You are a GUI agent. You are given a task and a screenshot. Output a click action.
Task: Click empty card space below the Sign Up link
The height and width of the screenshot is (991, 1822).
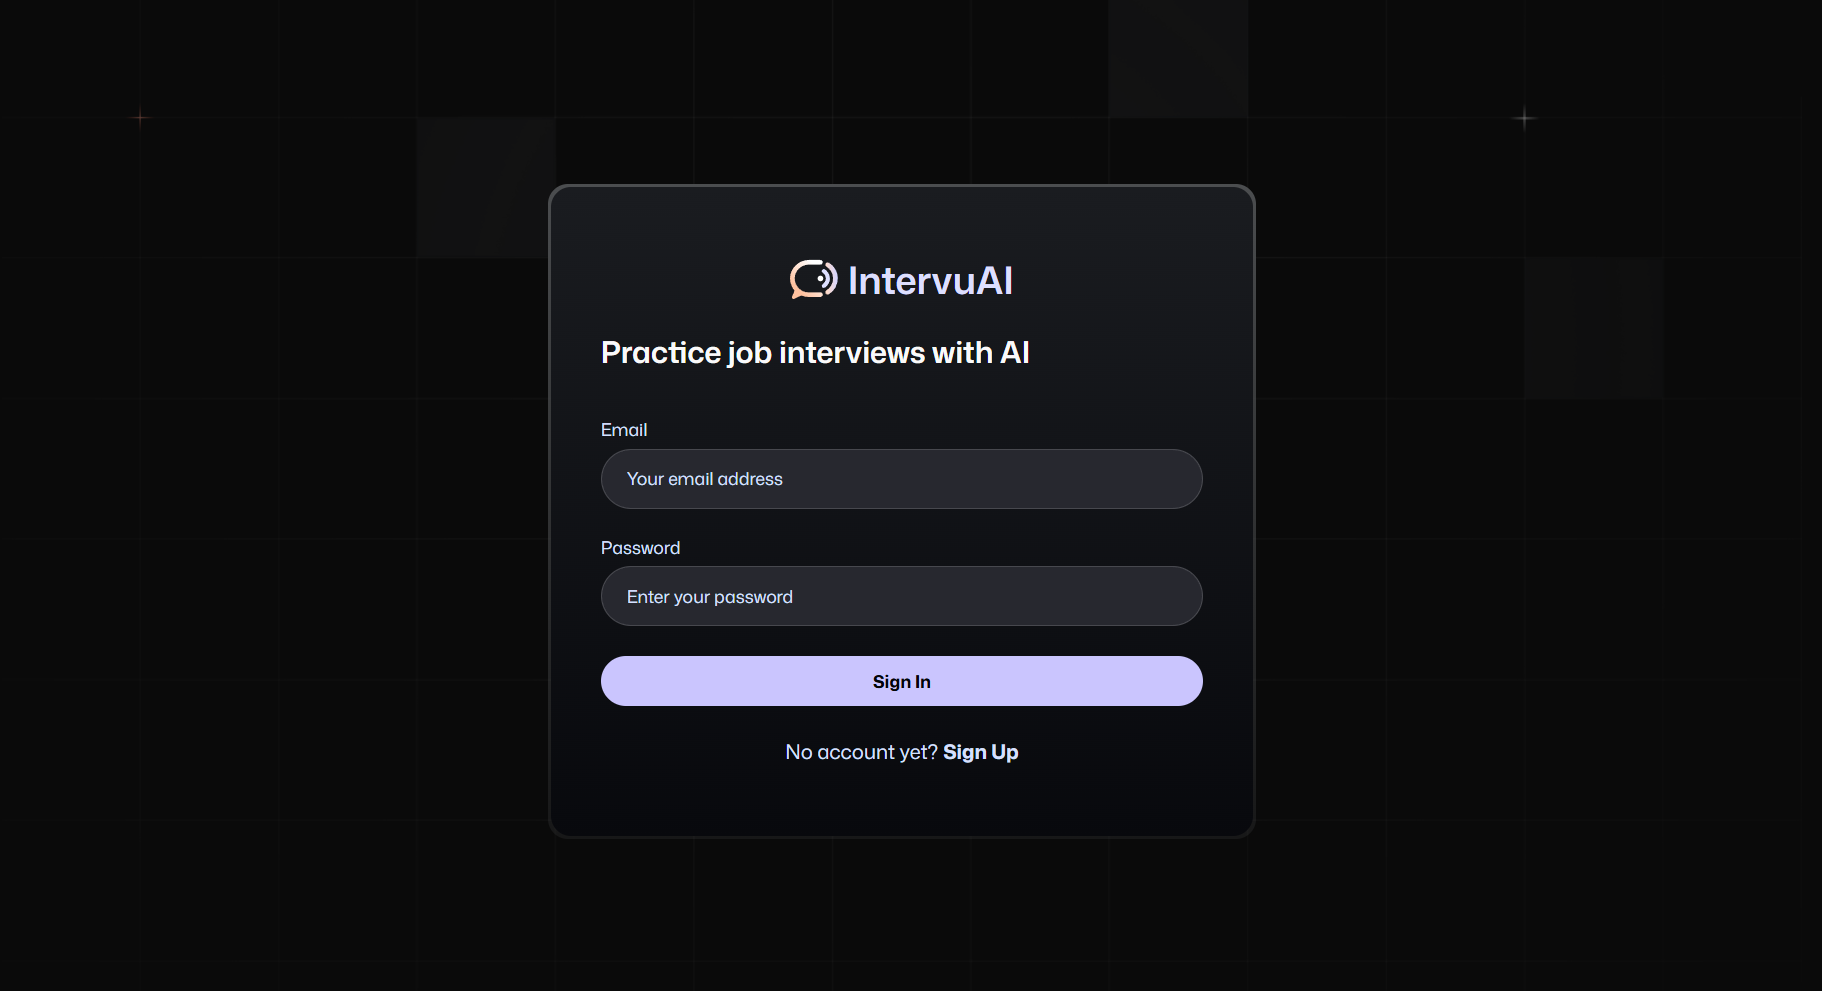coord(900,800)
